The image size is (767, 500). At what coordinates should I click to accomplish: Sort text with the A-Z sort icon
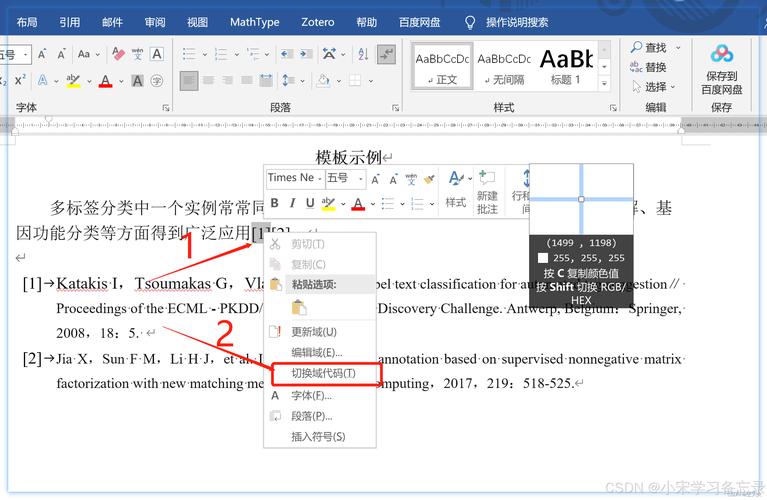point(363,54)
